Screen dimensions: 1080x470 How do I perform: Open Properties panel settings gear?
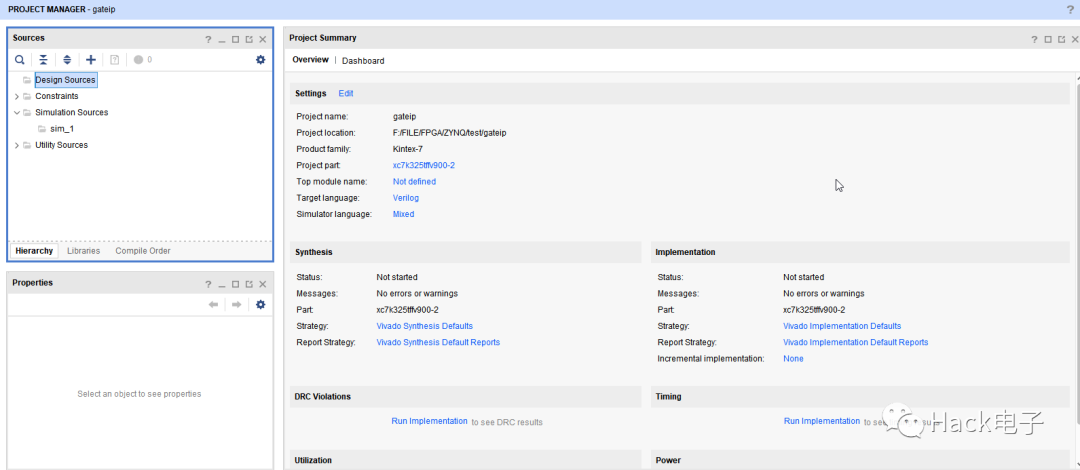tap(260, 305)
